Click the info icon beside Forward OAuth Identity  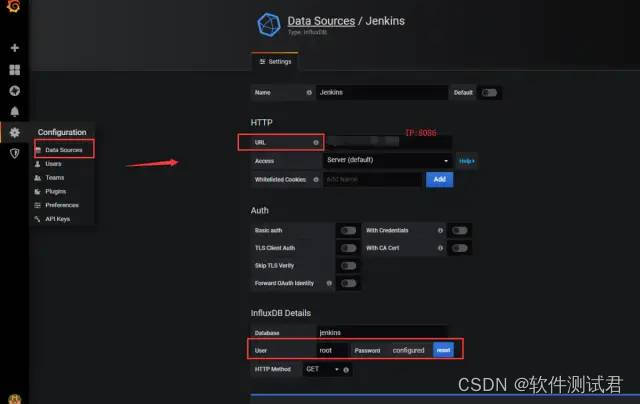329,283
